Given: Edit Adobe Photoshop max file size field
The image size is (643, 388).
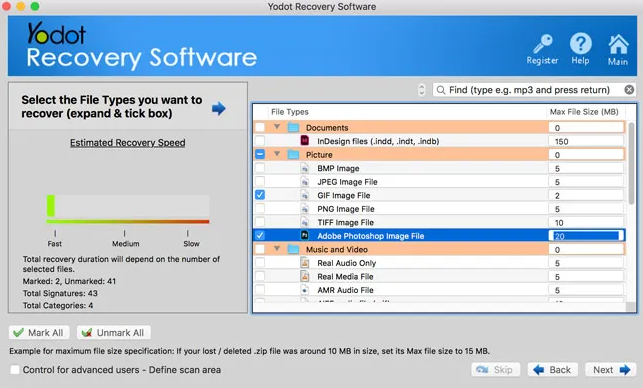Looking at the screenshot, I should (x=586, y=236).
